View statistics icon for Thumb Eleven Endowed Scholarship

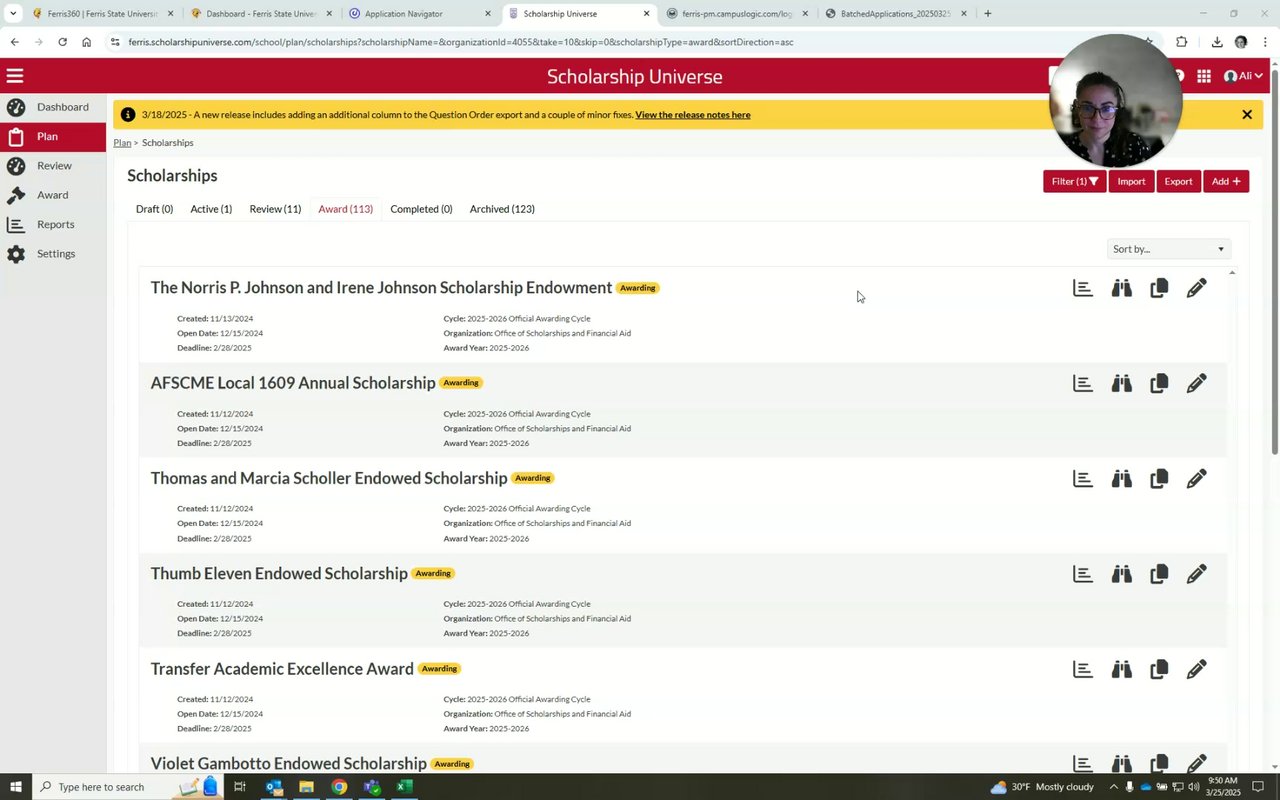coord(1083,574)
